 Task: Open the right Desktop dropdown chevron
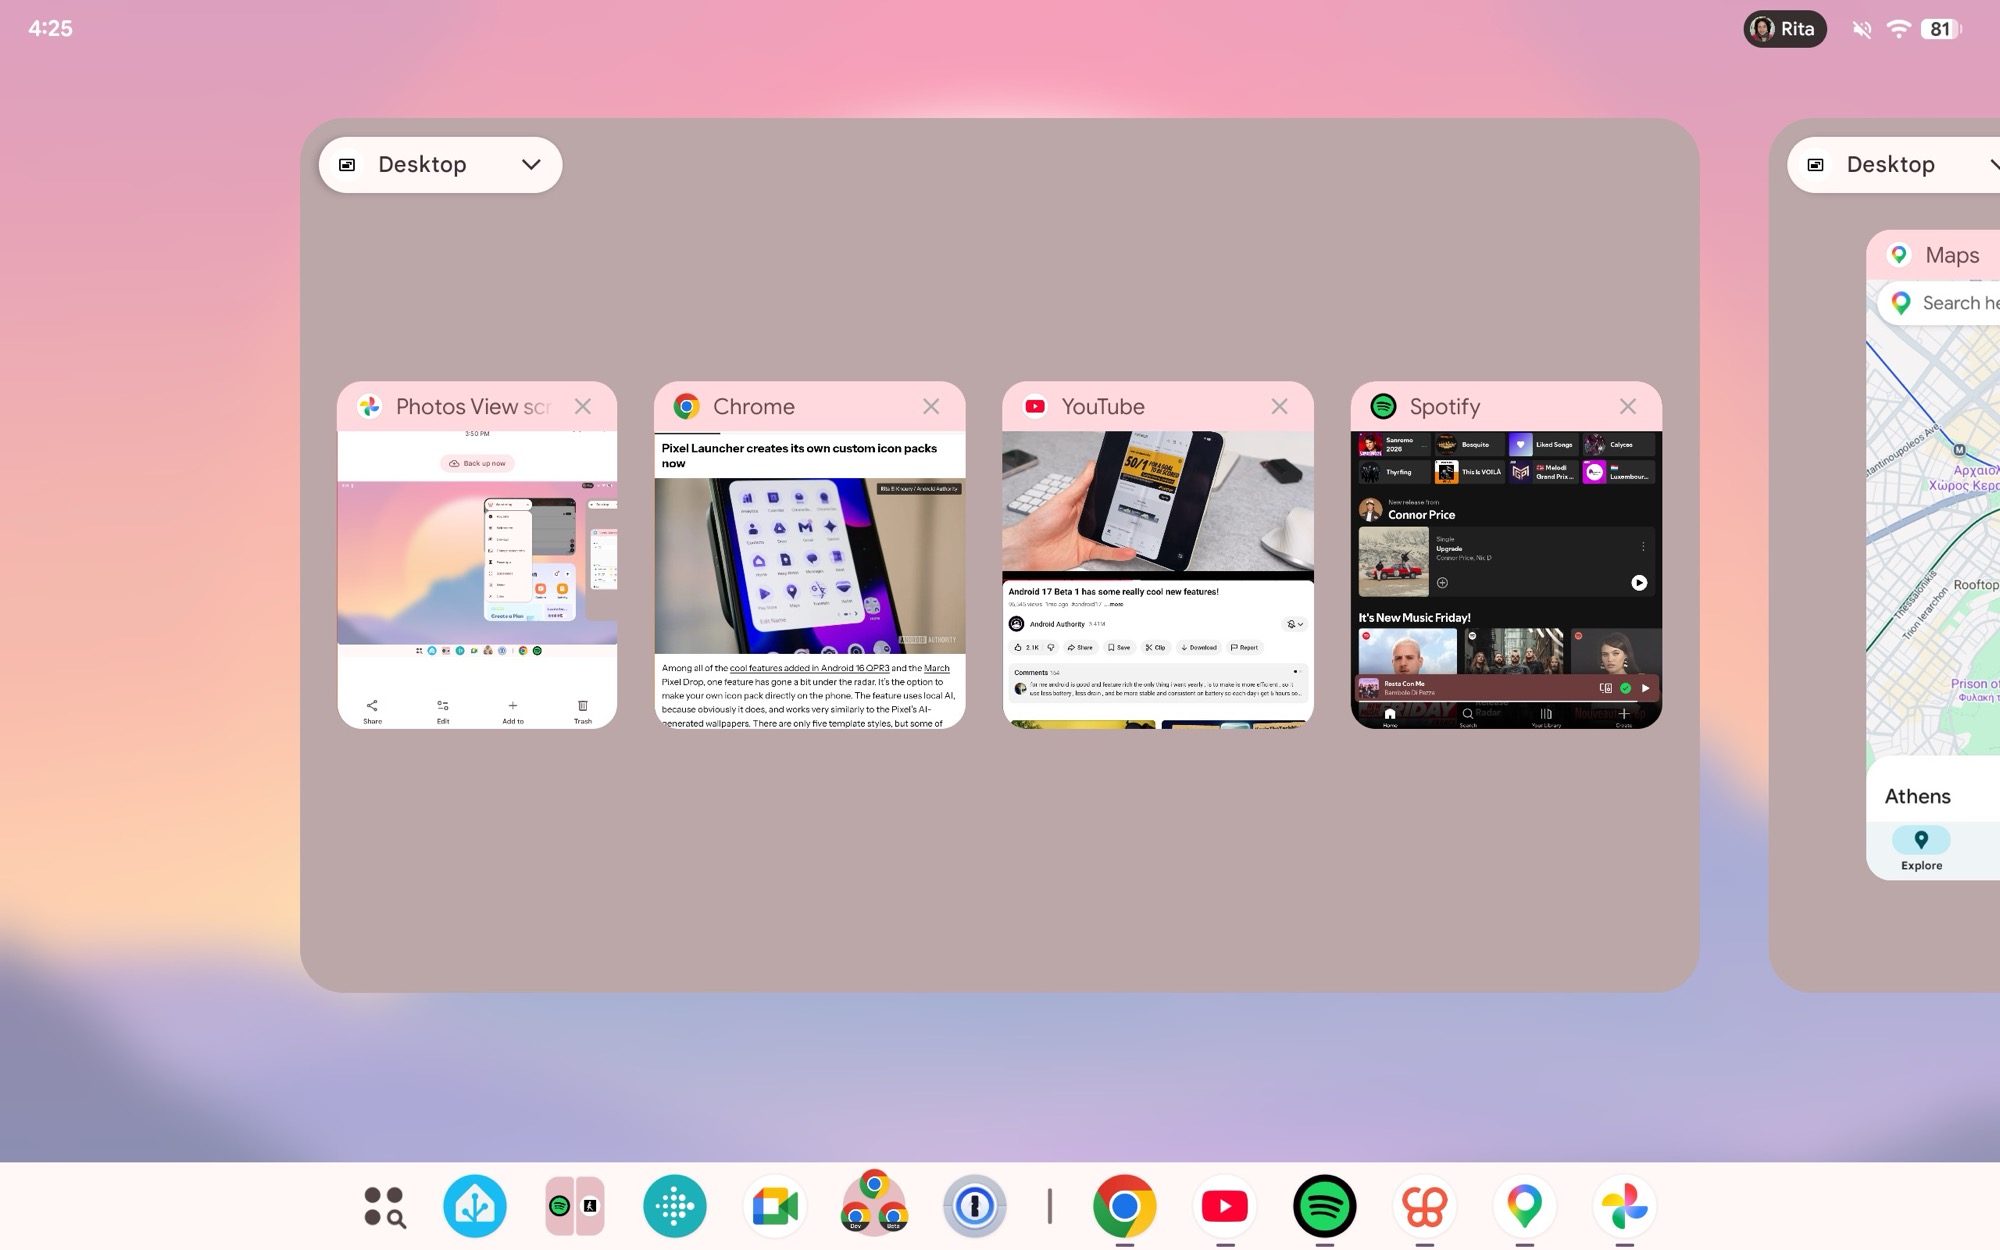(1996, 164)
